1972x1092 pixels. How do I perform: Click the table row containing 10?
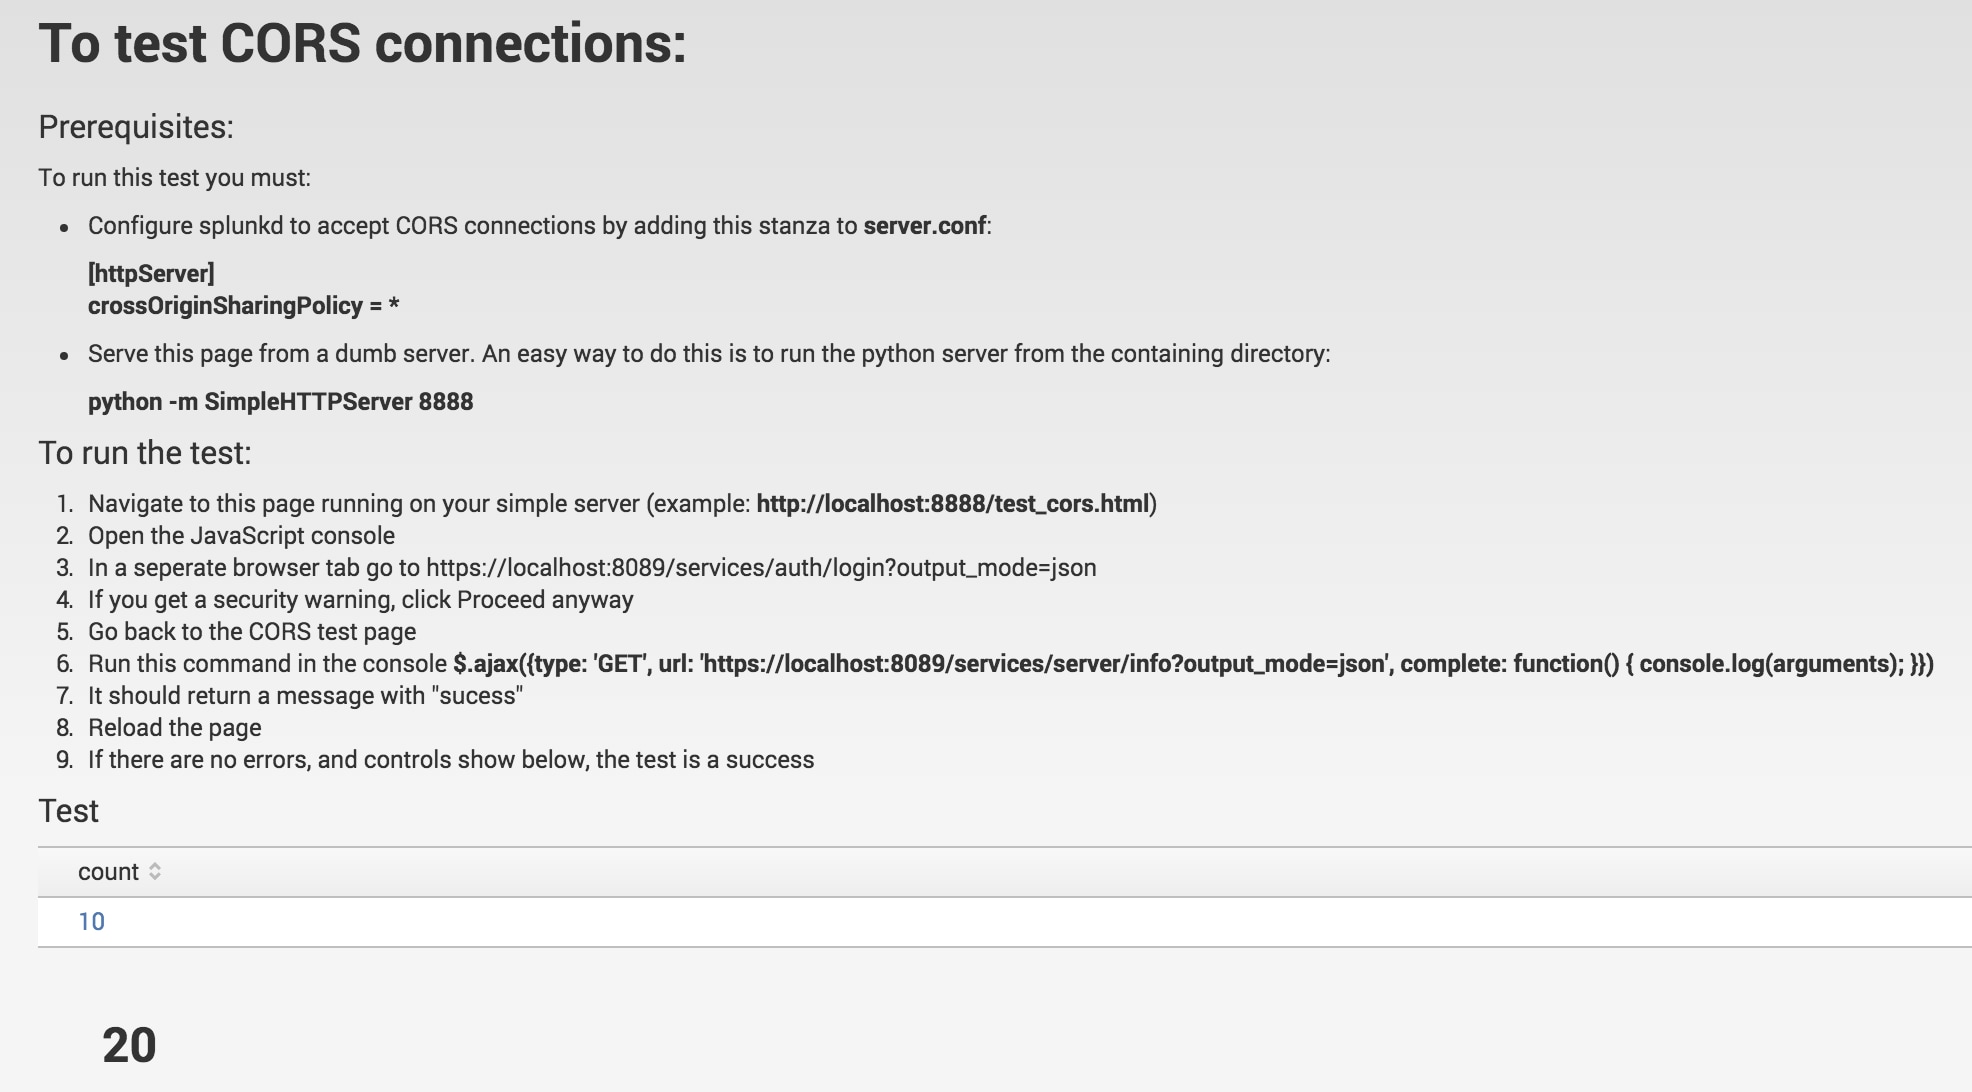click(x=1005, y=922)
